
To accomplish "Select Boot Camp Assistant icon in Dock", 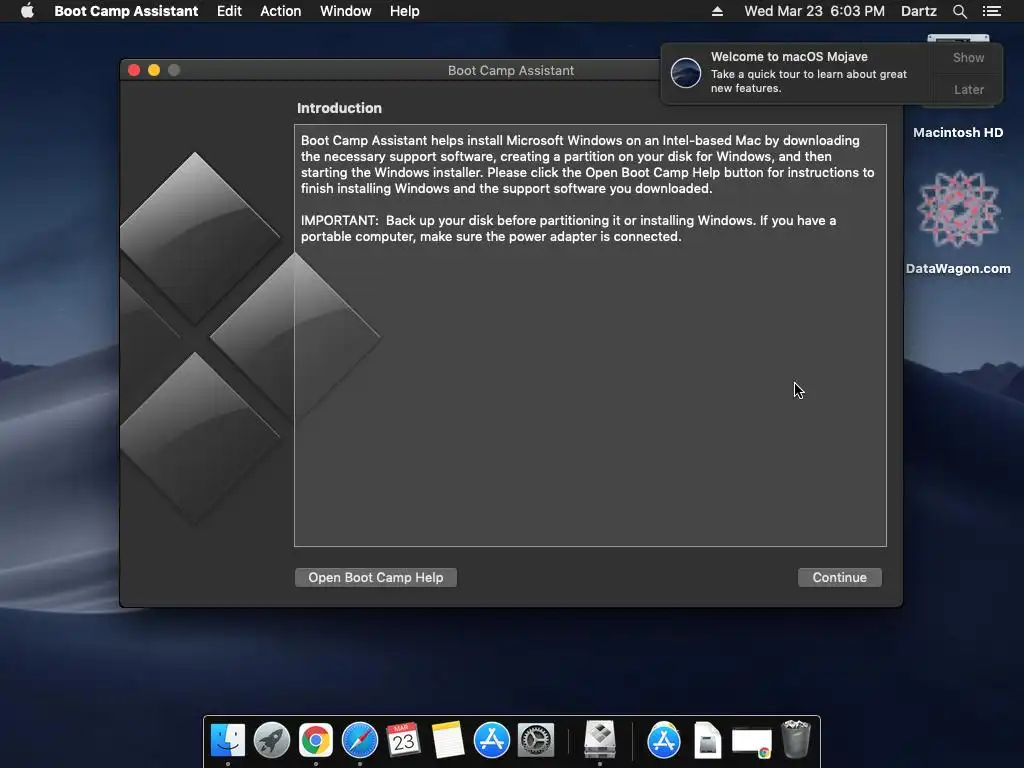I will pos(600,739).
